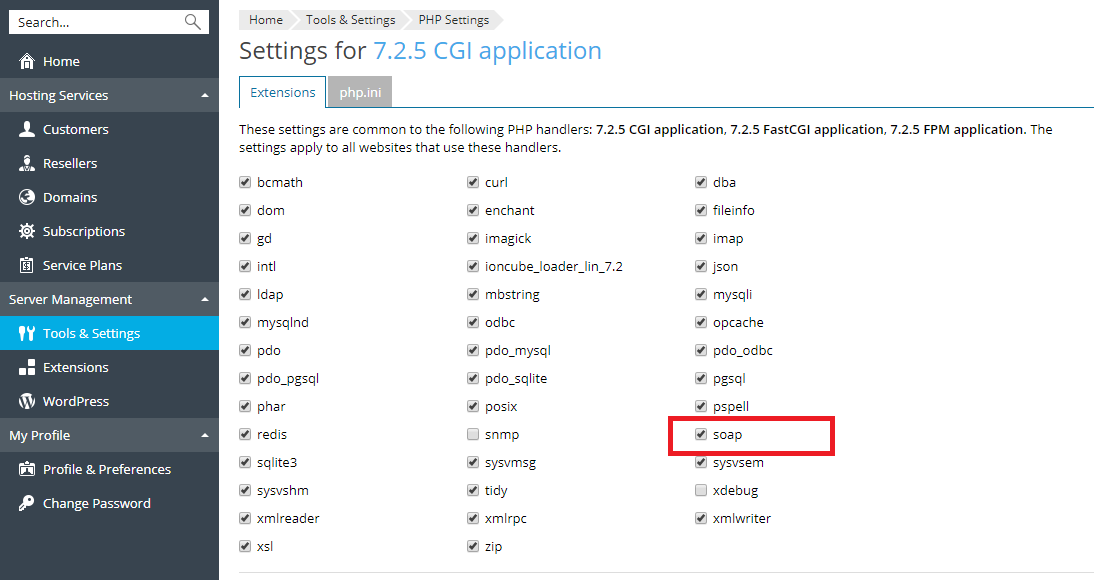1102x580 pixels.
Task: Click the Customers person icon
Action: pyautogui.click(x=27, y=130)
